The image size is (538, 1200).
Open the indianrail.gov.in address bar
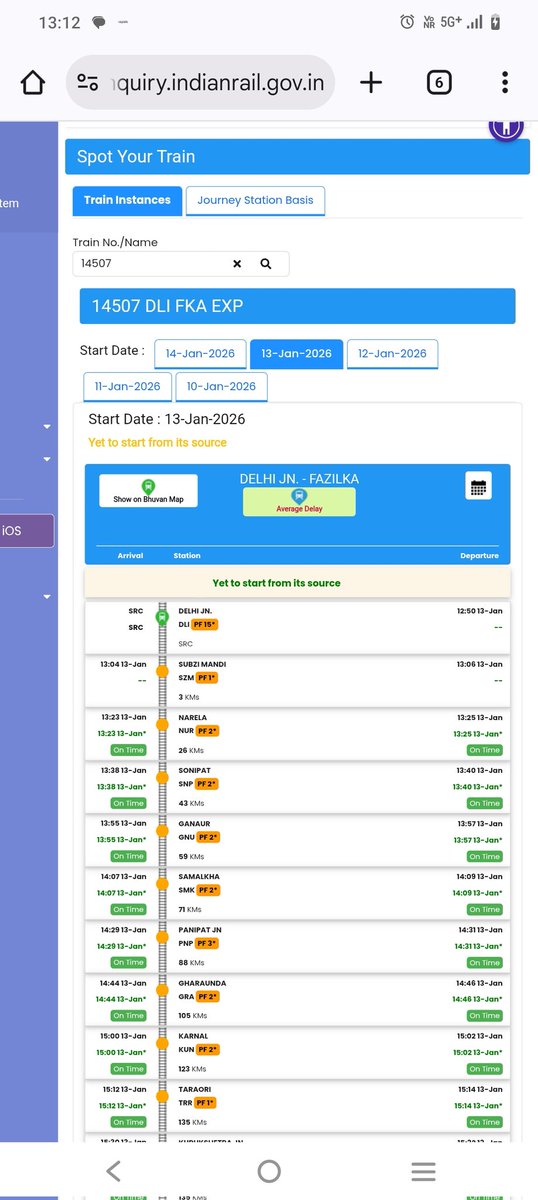pos(200,83)
